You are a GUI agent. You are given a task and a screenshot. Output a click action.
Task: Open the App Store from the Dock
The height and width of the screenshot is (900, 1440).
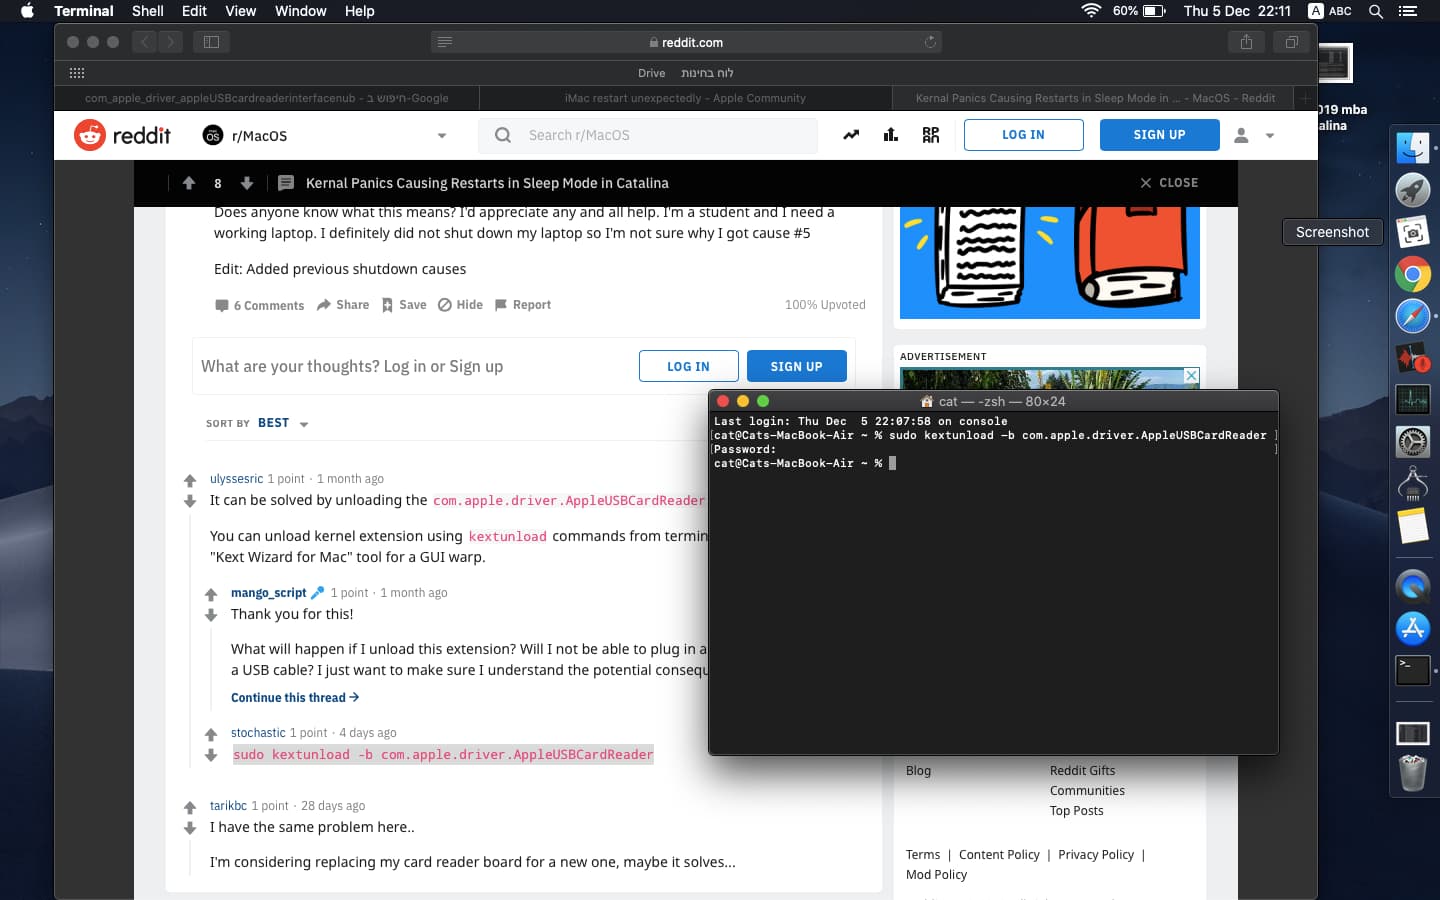(1413, 628)
